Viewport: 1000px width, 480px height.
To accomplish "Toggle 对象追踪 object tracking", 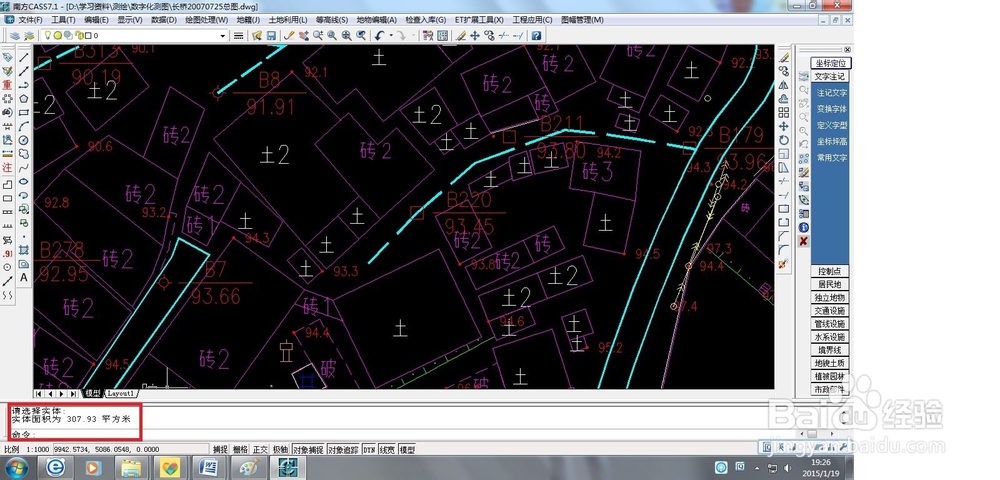I will [x=343, y=449].
